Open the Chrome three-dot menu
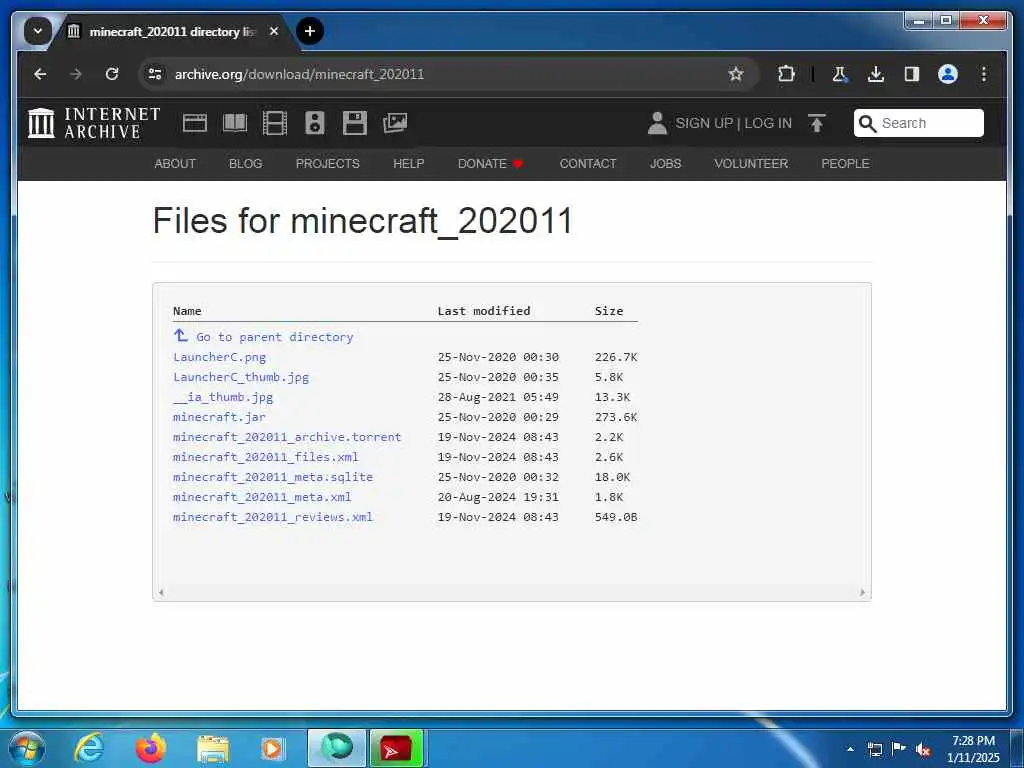Viewport: 1024px width, 768px height. (984, 74)
